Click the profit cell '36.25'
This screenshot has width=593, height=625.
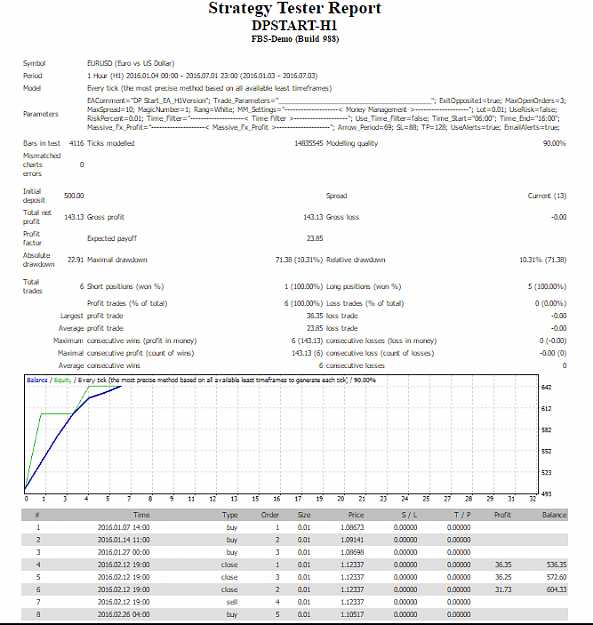coord(503,577)
